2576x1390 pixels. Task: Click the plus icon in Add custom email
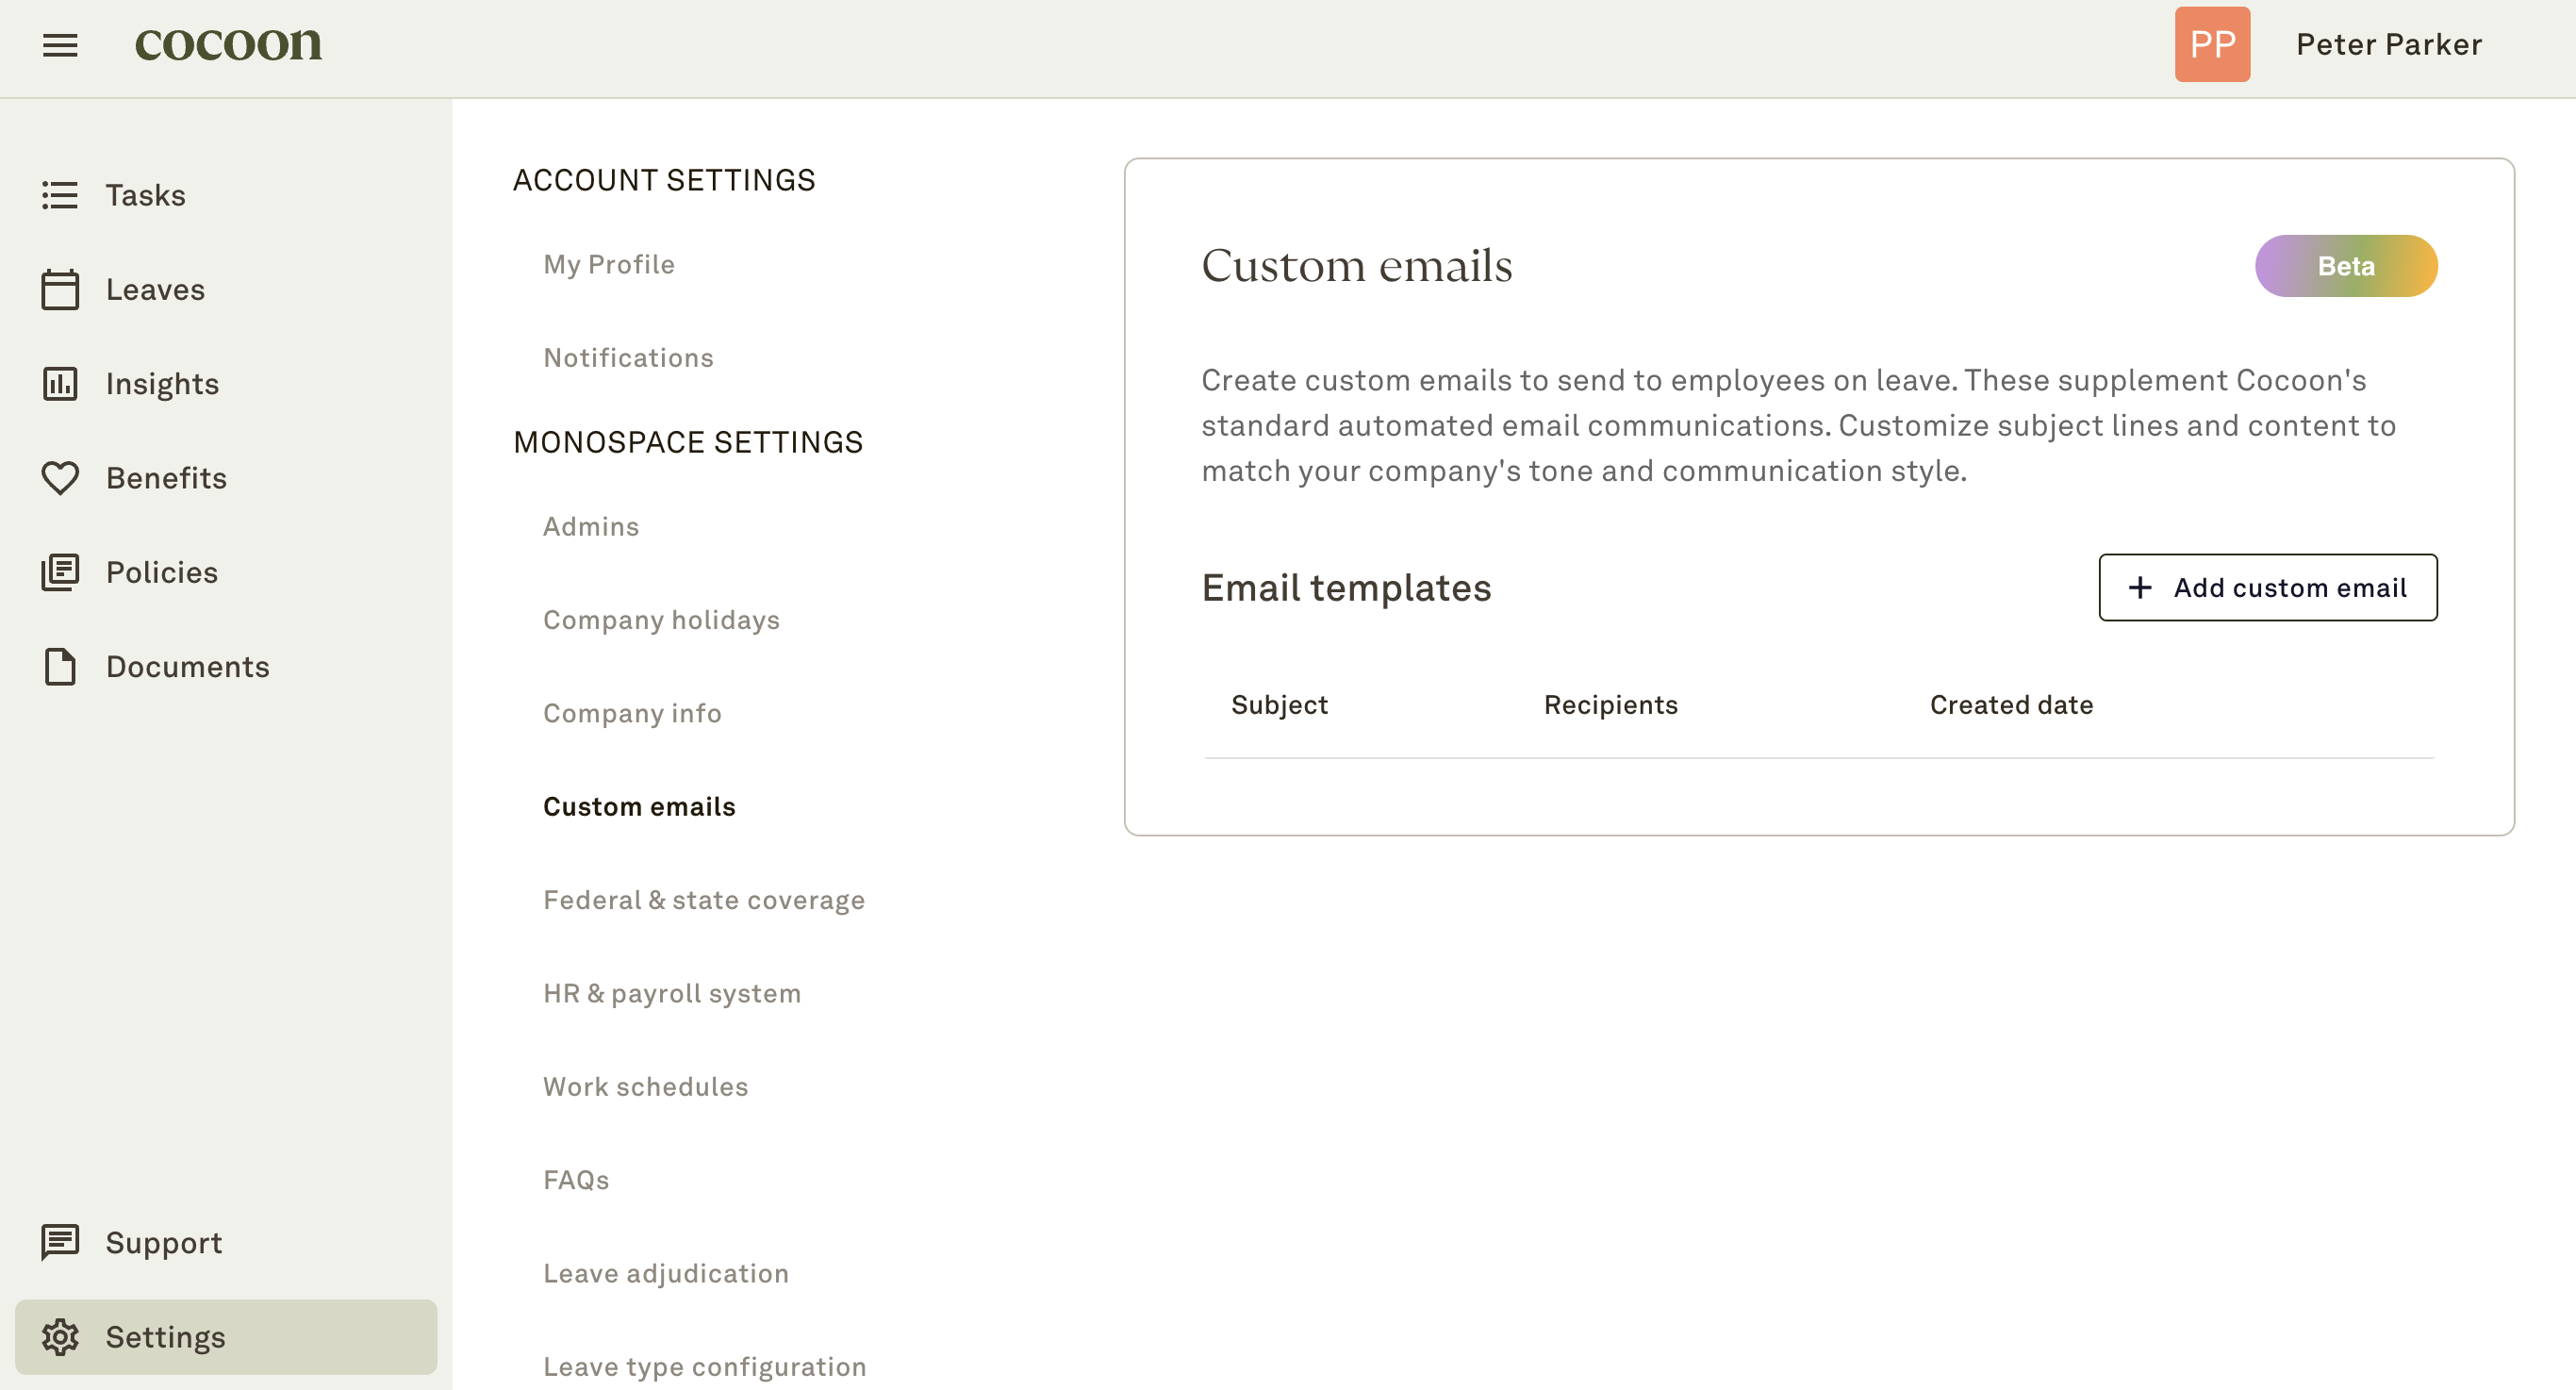pyautogui.click(x=2139, y=587)
